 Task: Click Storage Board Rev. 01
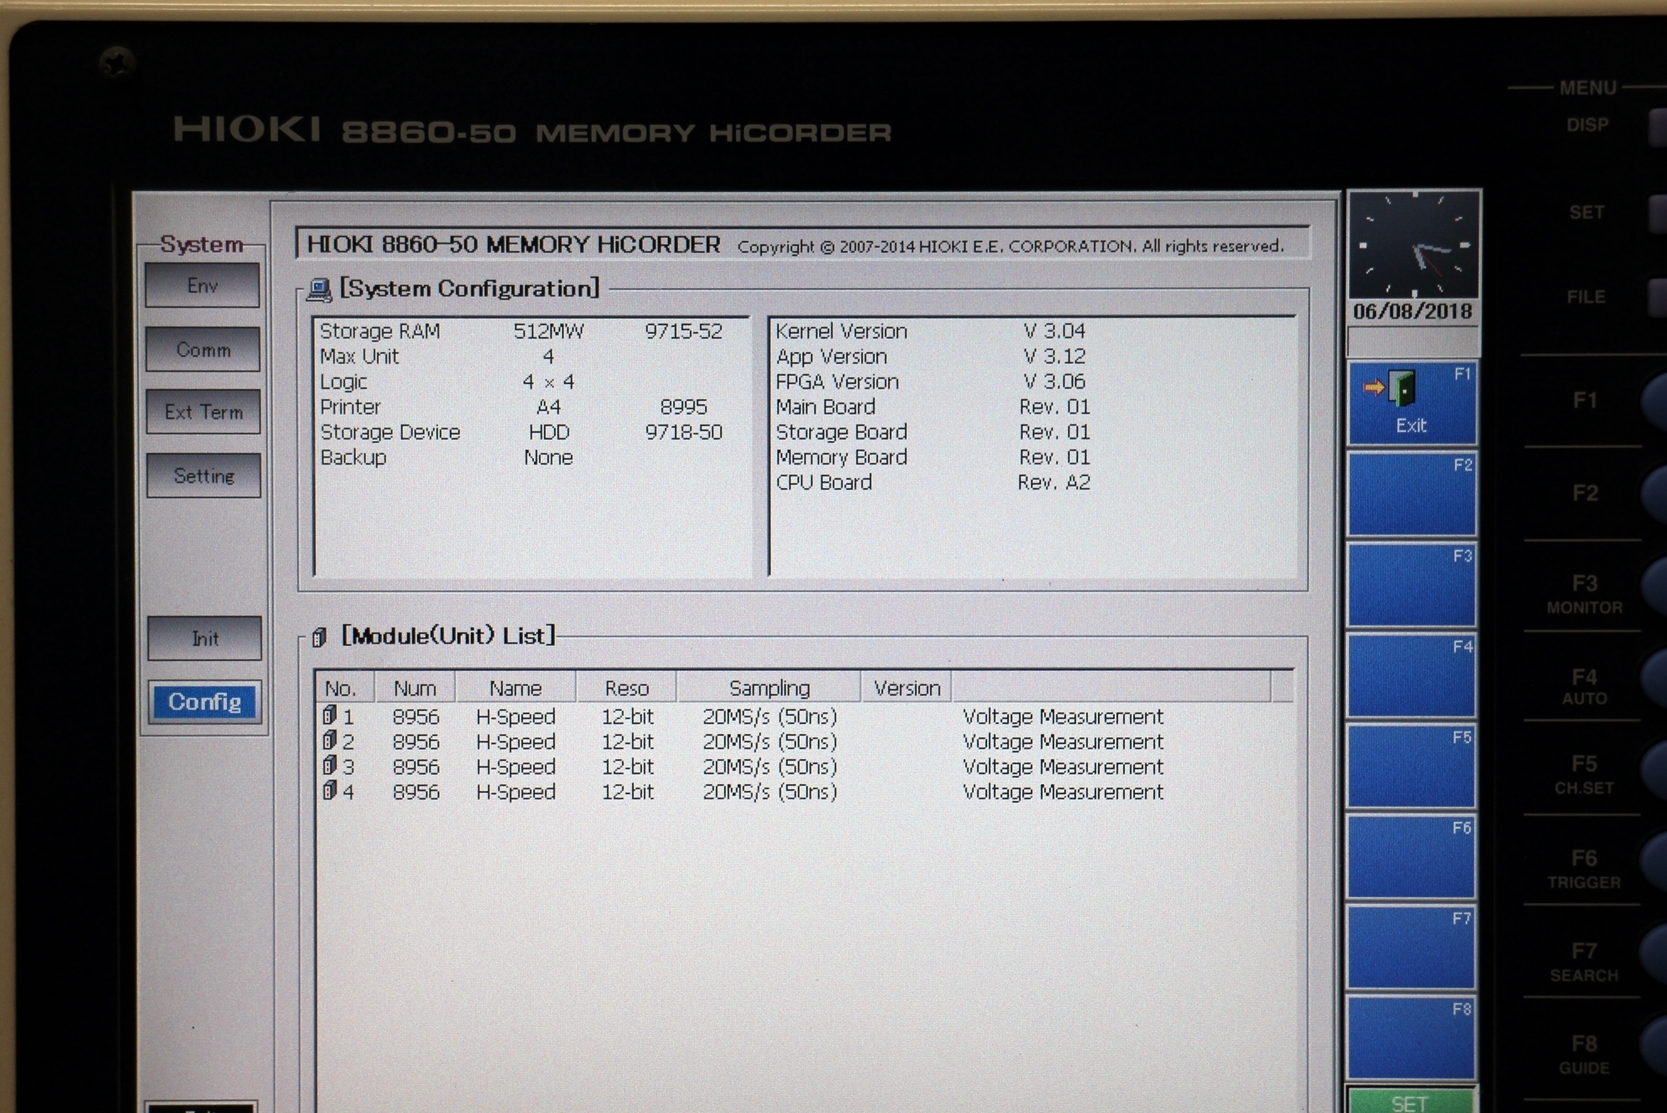[933, 432]
